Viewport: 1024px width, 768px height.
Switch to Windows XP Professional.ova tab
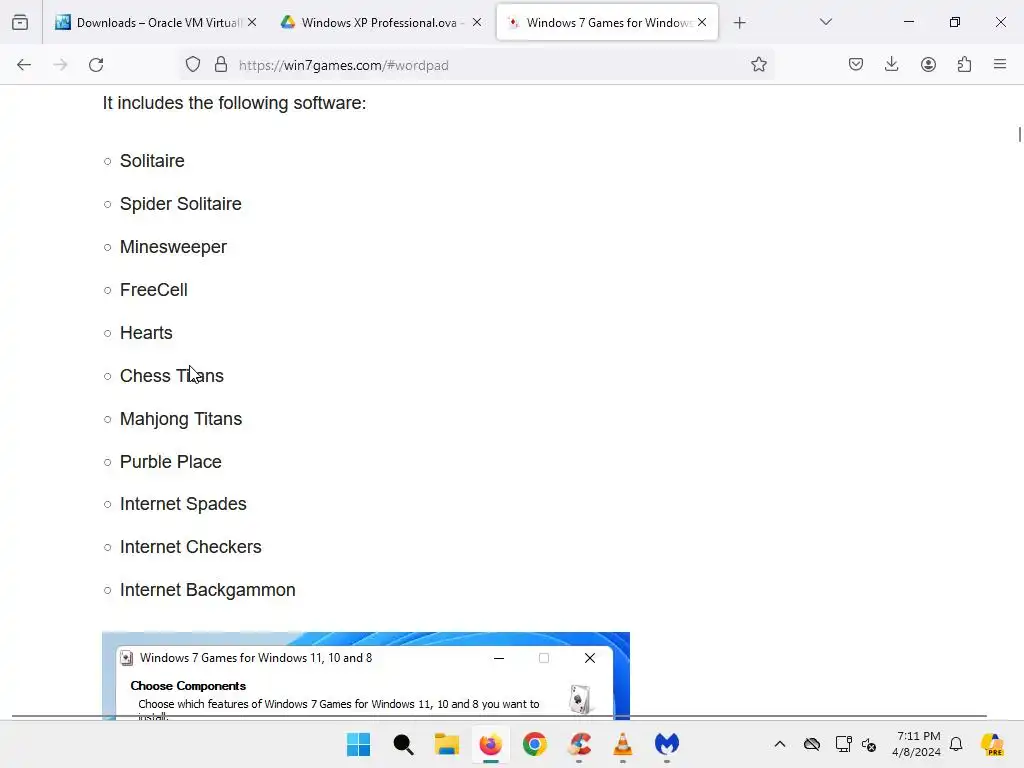[381, 23]
